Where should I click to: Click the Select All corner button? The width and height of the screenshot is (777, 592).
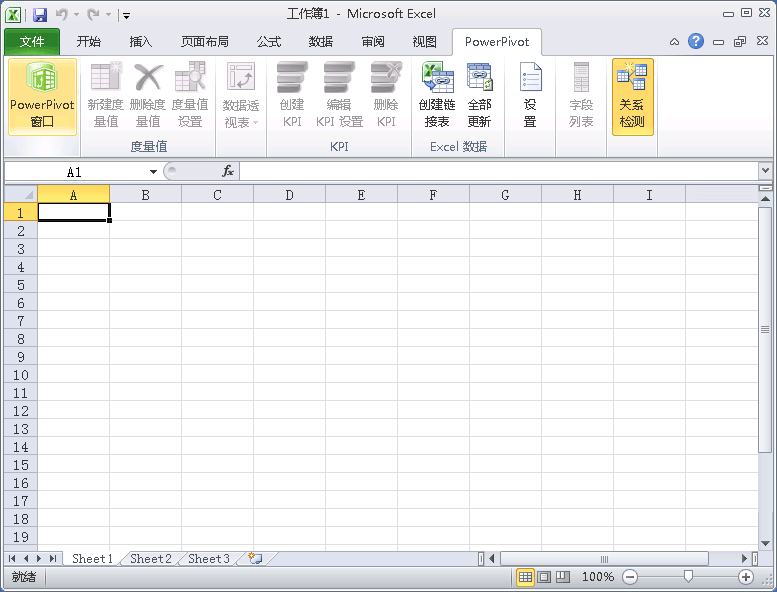click(x=21, y=194)
